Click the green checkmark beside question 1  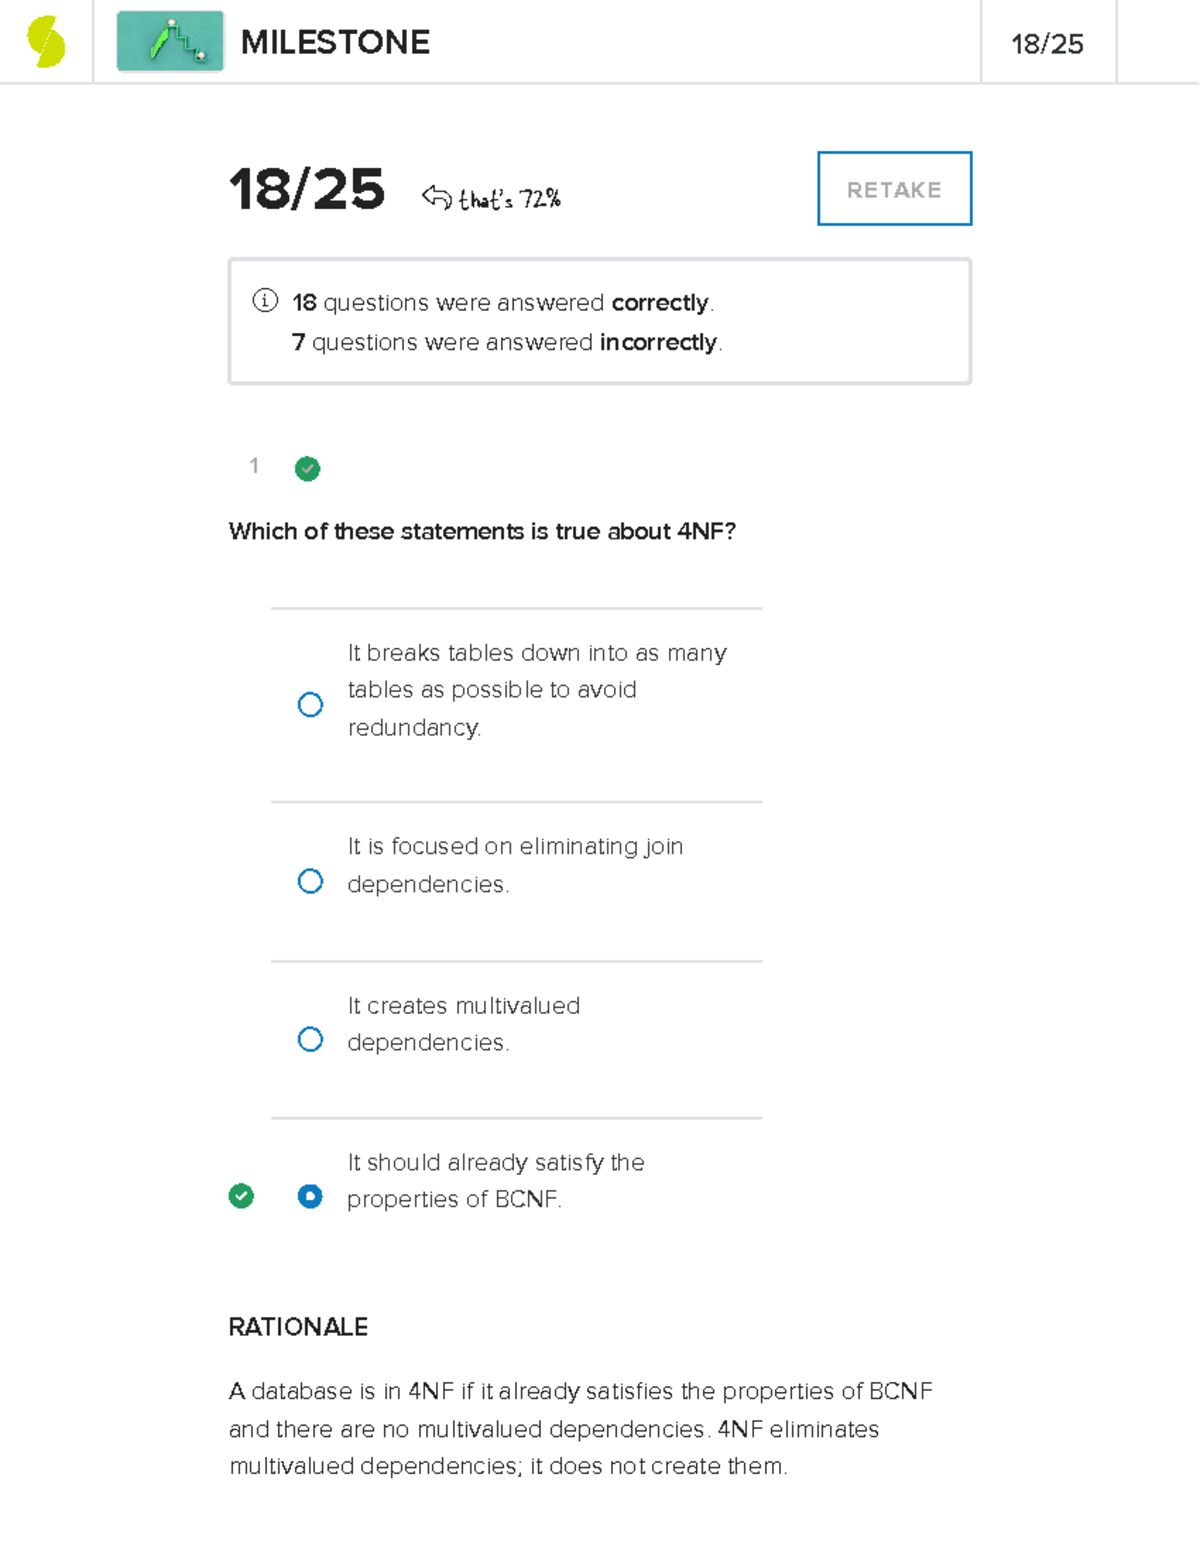click(307, 468)
